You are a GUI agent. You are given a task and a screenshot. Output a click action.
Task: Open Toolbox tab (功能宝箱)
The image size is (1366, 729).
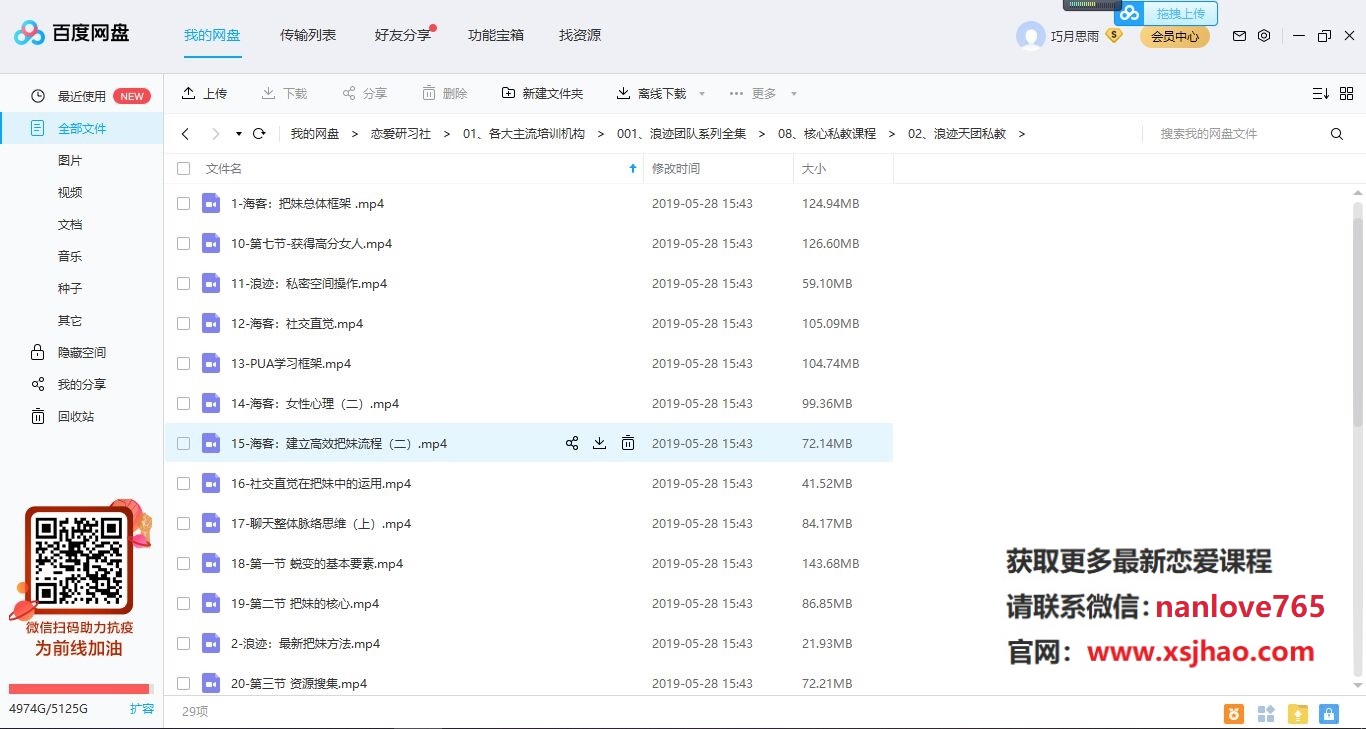[496, 35]
